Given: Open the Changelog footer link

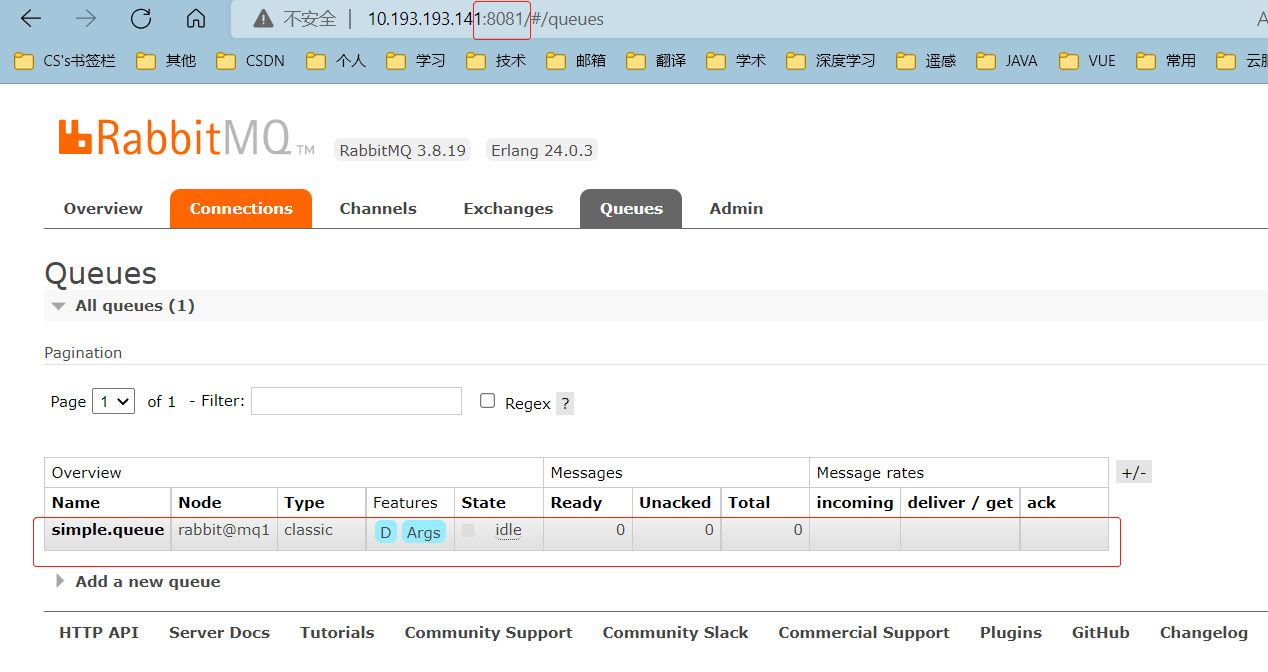Looking at the screenshot, I should pyautogui.click(x=1204, y=633).
